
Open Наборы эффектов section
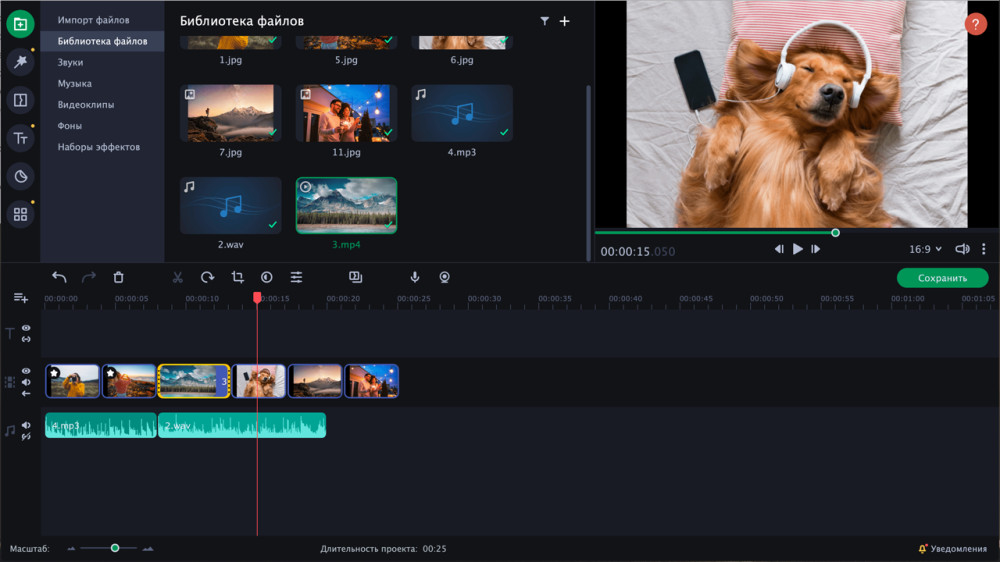(x=98, y=147)
